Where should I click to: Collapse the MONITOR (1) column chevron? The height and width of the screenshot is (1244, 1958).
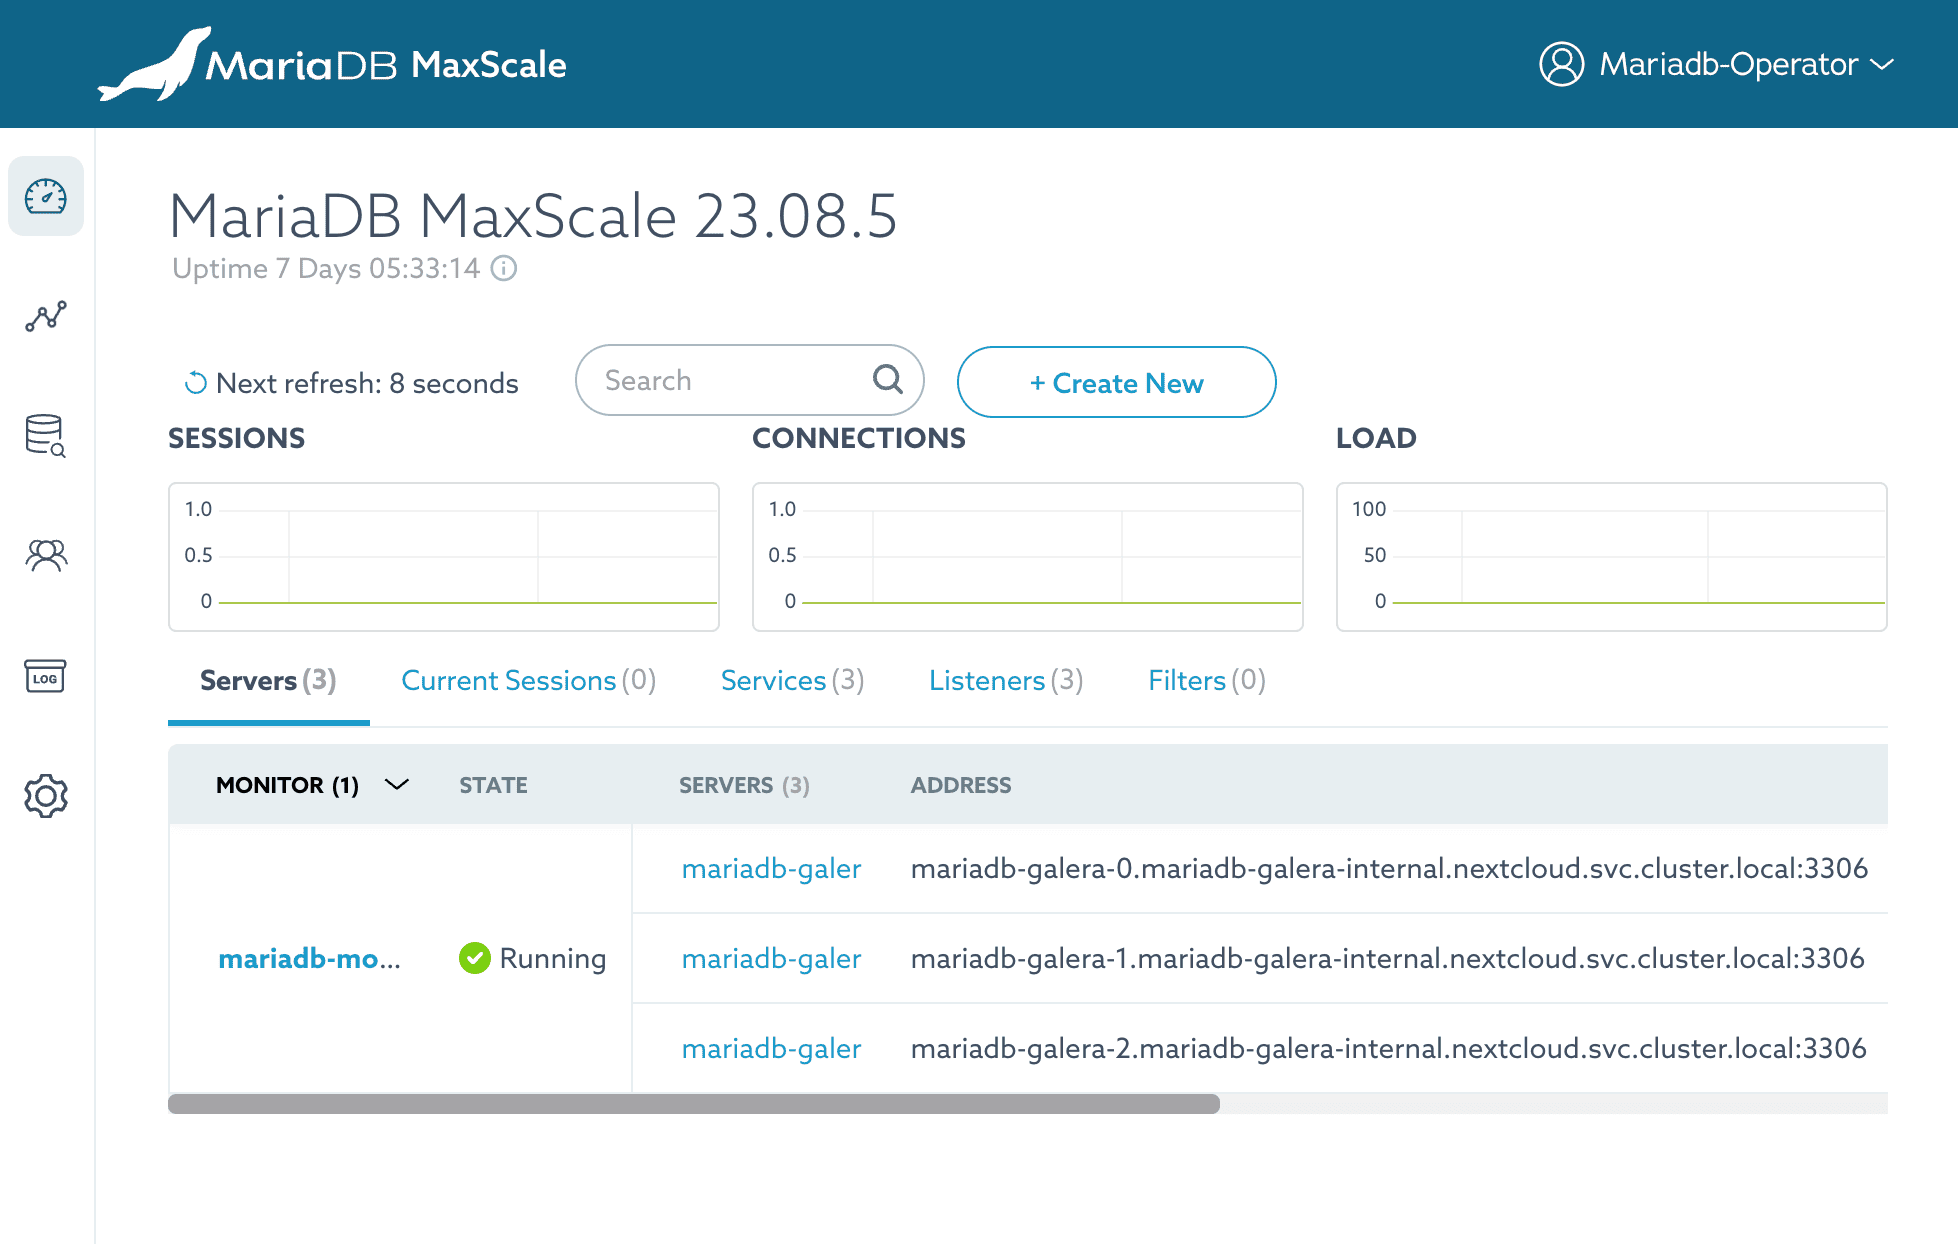[397, 785]
